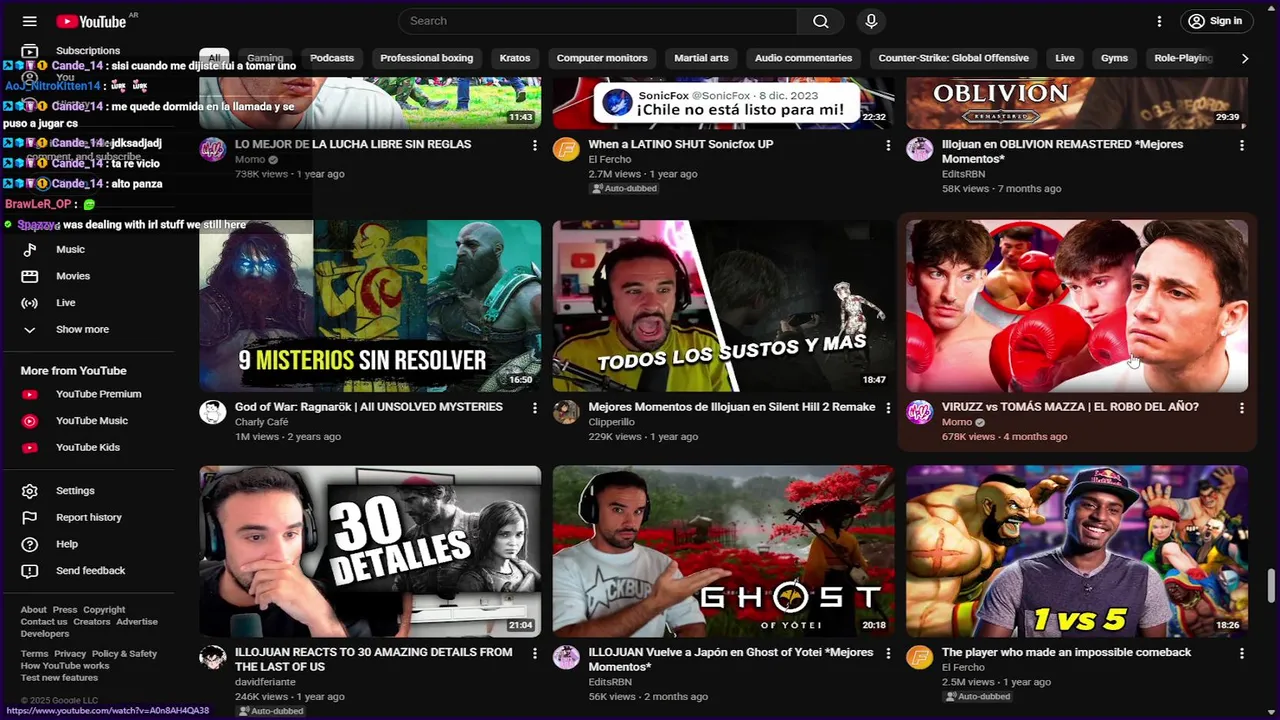Open the boxing gloves VIRUZZ thumbnail
Viewport: 1280px width, 720px height.
tap(1077, 306)
